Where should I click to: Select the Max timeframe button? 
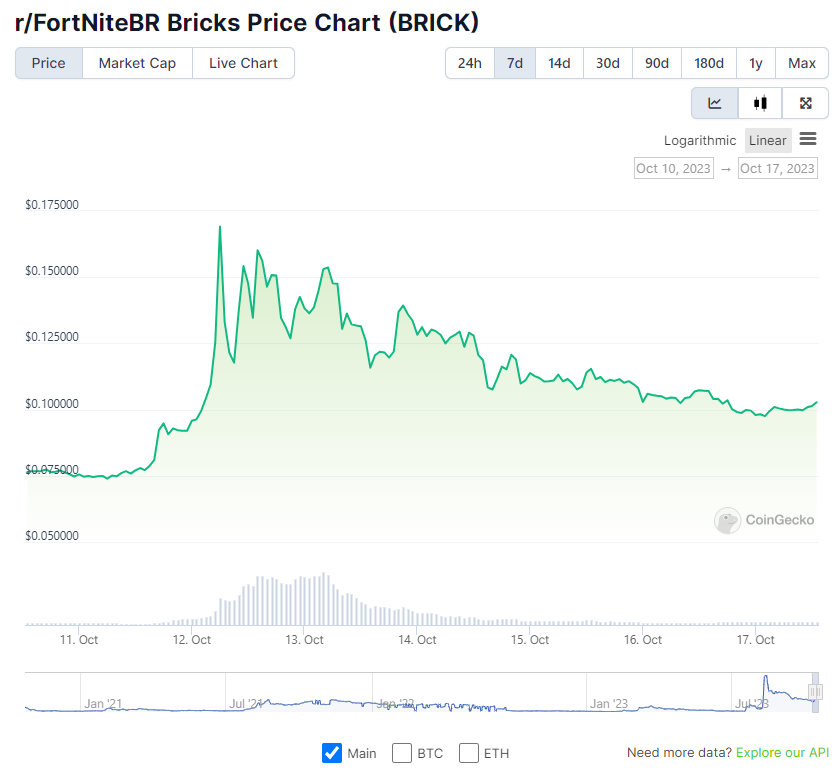tap(801, 62)
